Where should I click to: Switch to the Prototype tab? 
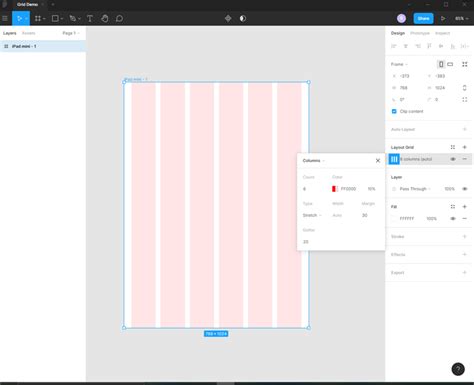(x=420, y=33)
